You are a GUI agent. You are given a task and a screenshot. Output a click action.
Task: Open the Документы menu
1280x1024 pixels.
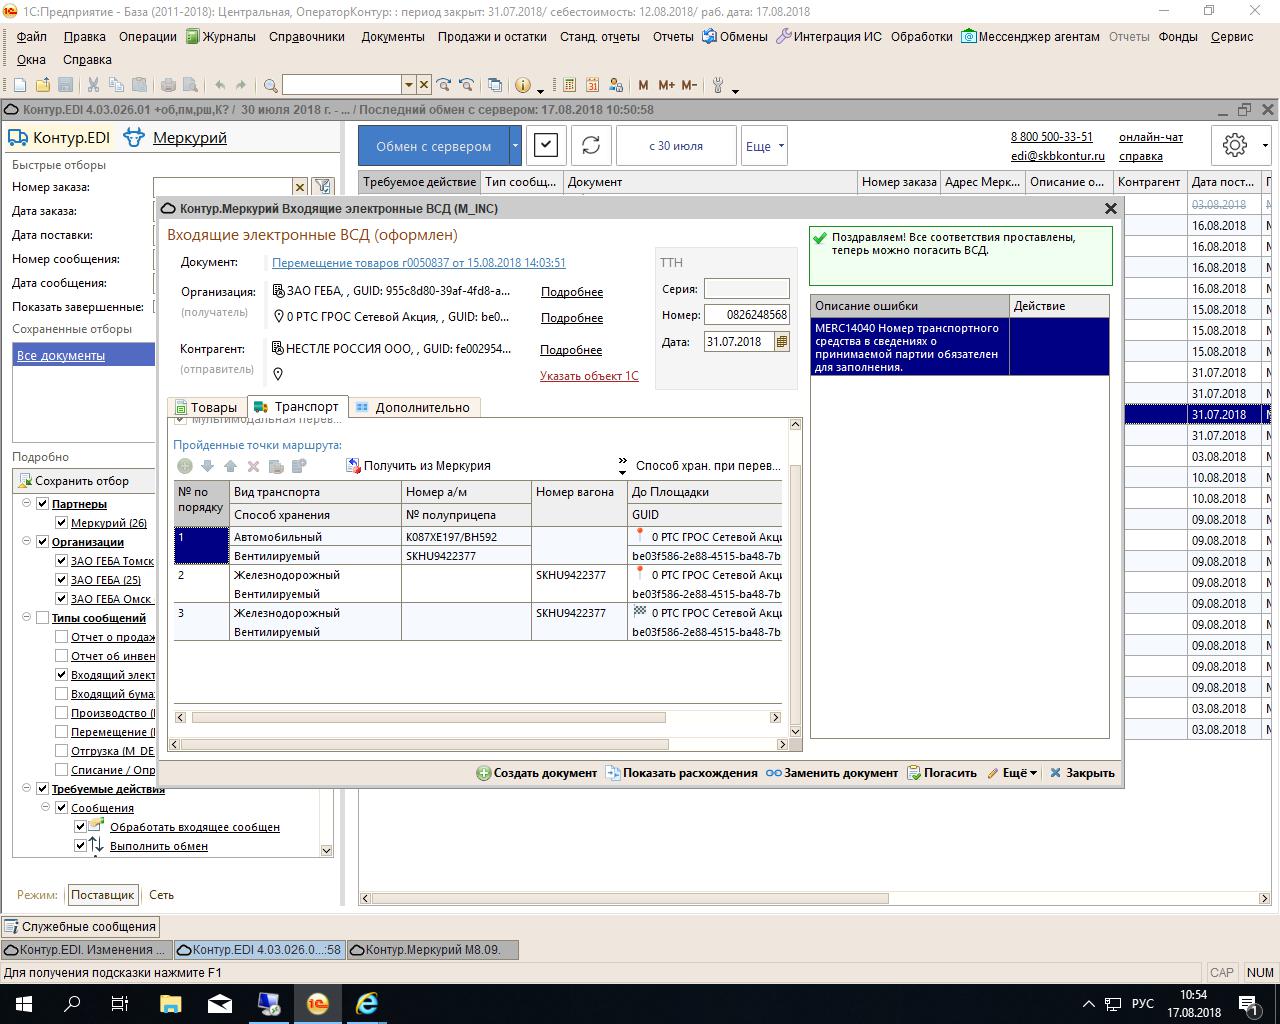[393, 36]
